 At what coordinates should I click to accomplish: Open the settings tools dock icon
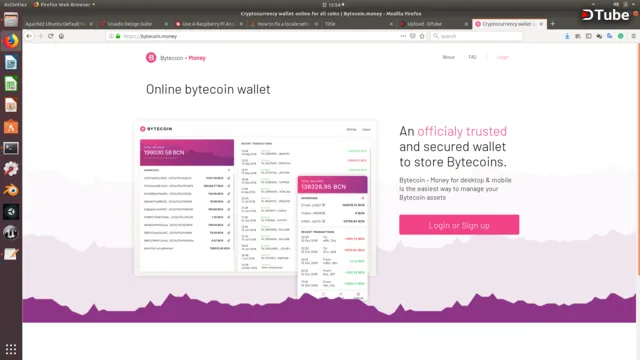[x=11, y=169]
